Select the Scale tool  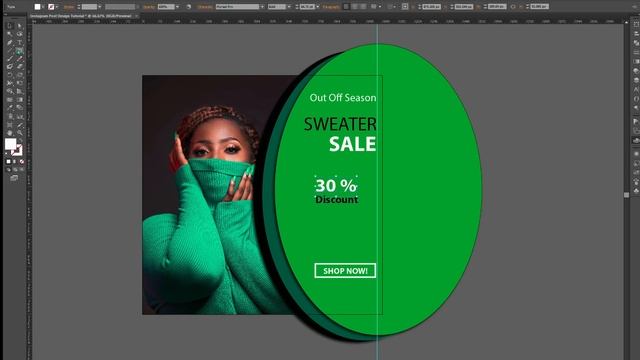20,75
